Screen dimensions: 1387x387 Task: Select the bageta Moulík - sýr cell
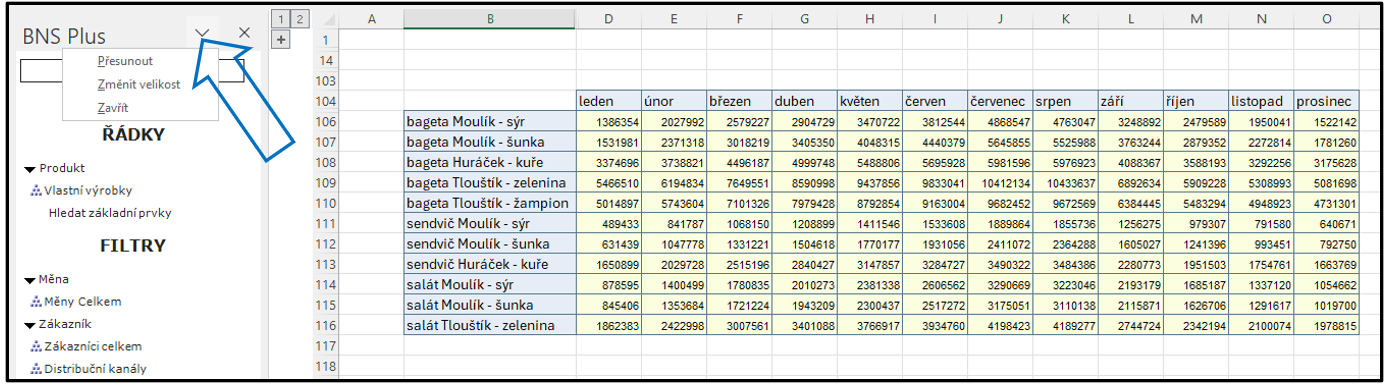click(490, 121)
